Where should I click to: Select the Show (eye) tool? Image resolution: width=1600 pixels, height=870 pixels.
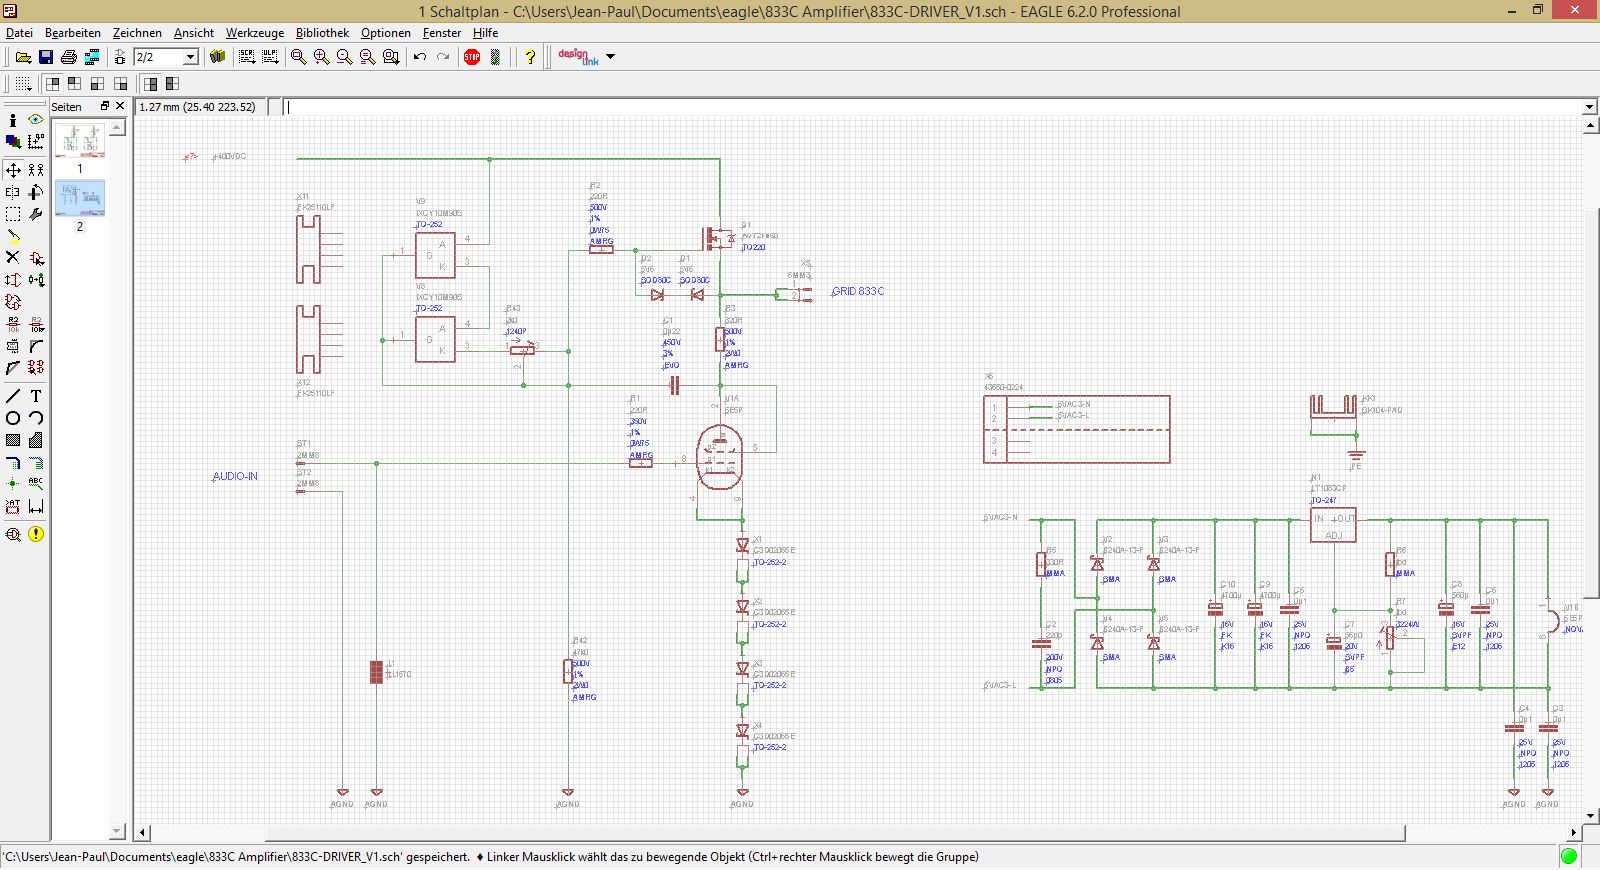click(x=36, y=120)
